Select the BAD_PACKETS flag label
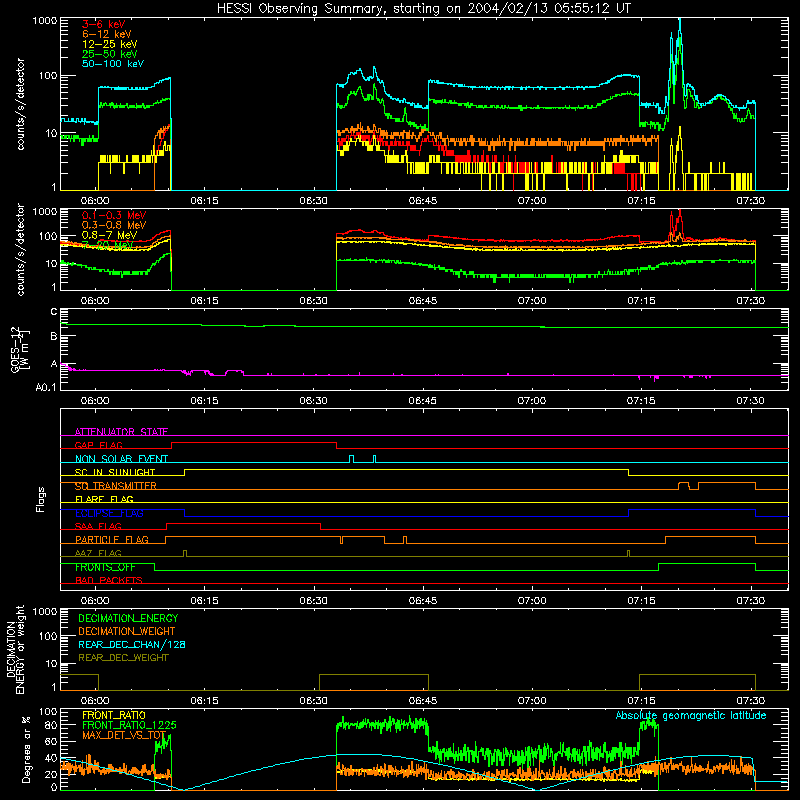The image size is (800, 800). (109, 581)
